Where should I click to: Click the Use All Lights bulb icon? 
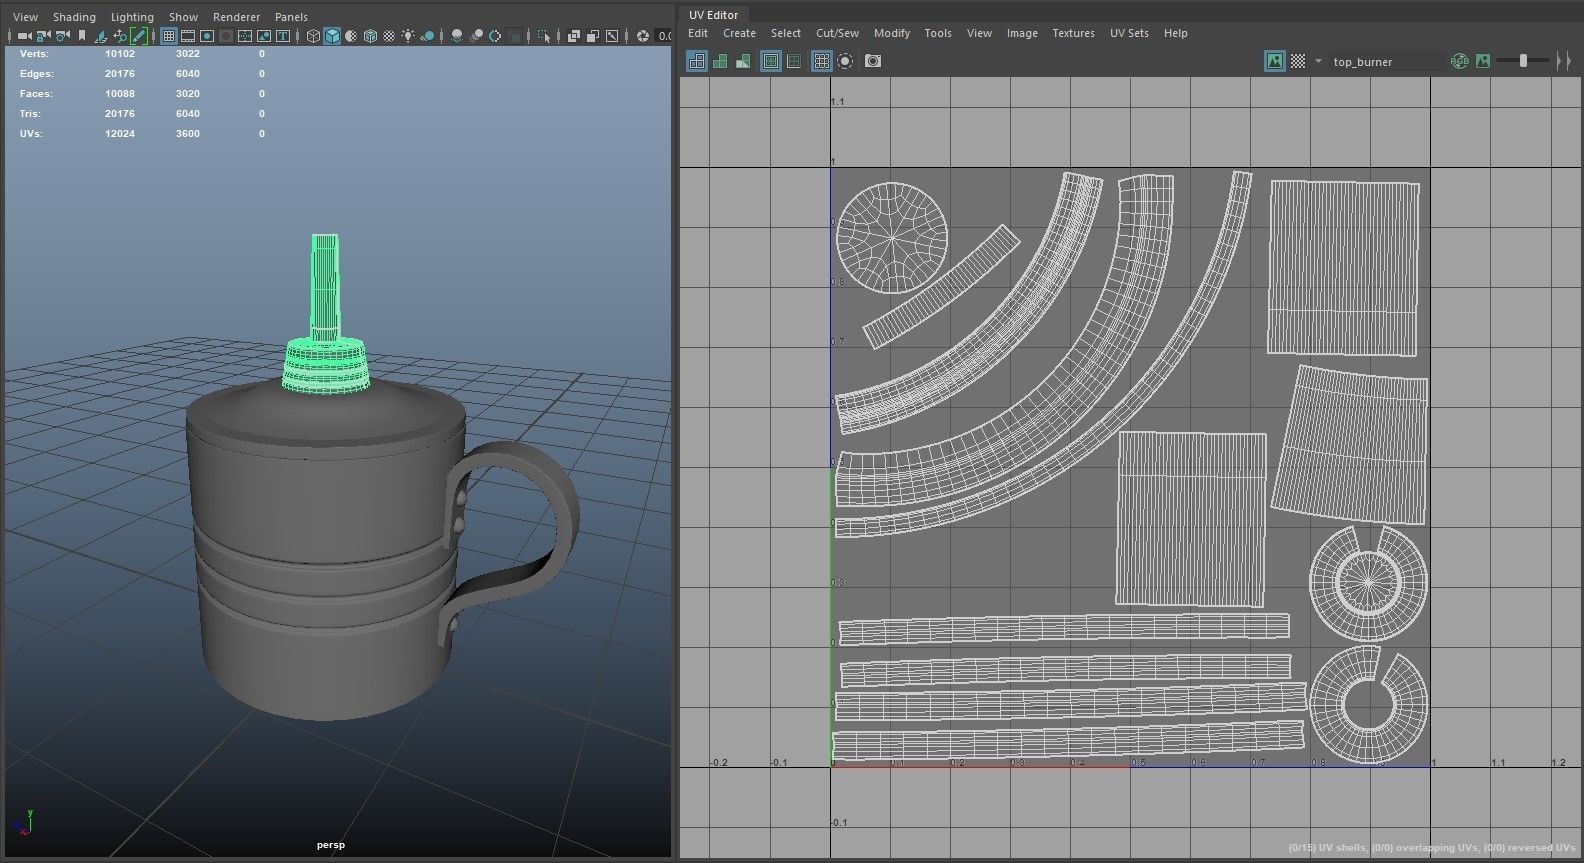click(408, 36)
